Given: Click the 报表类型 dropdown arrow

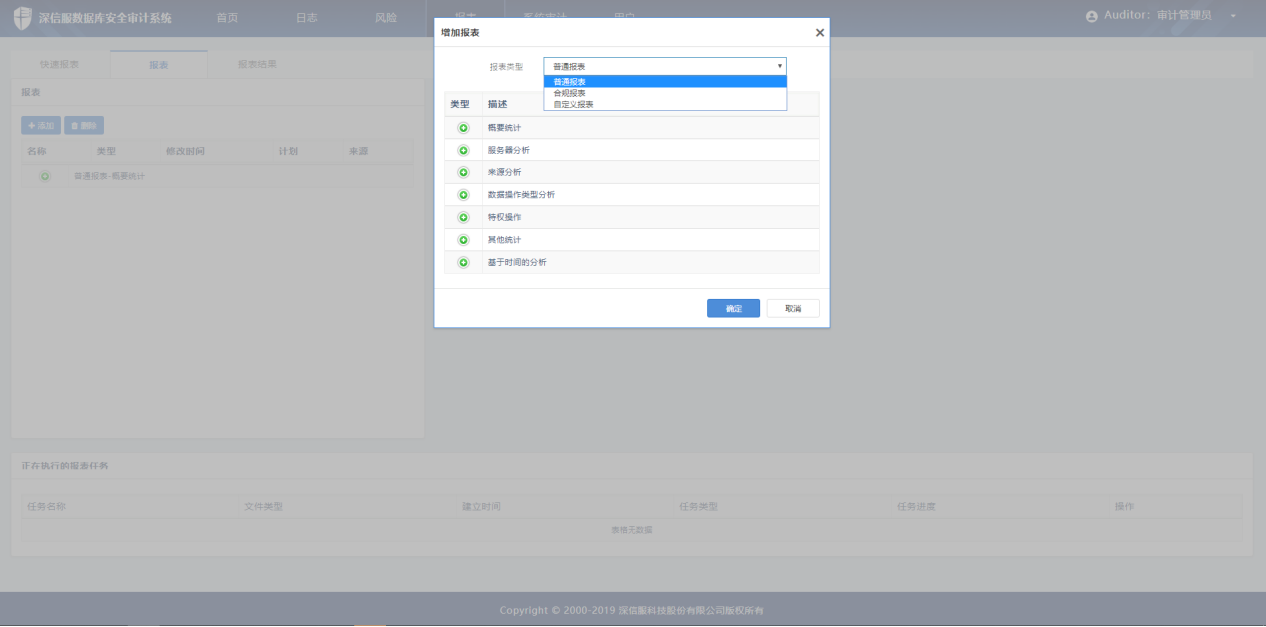Looking at the screenshot, I should (x=779, y=66).
